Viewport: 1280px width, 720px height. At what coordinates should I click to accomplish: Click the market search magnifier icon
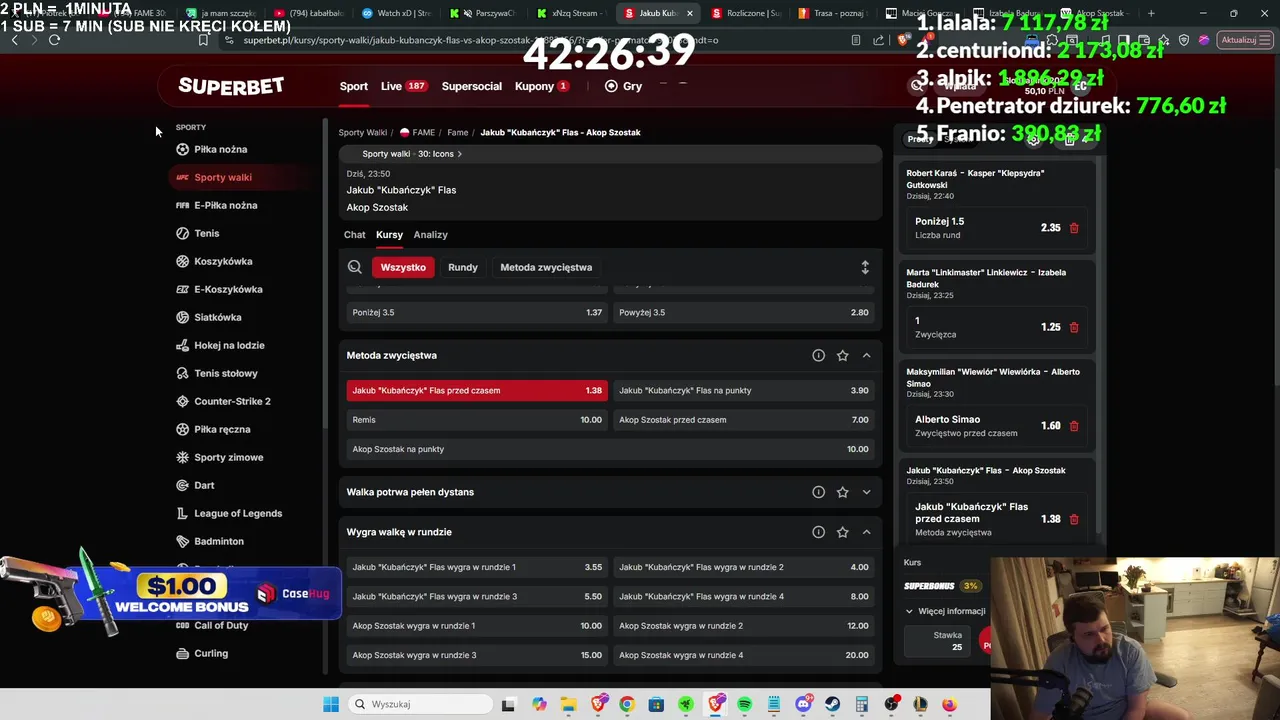click(x=355, y=267)
